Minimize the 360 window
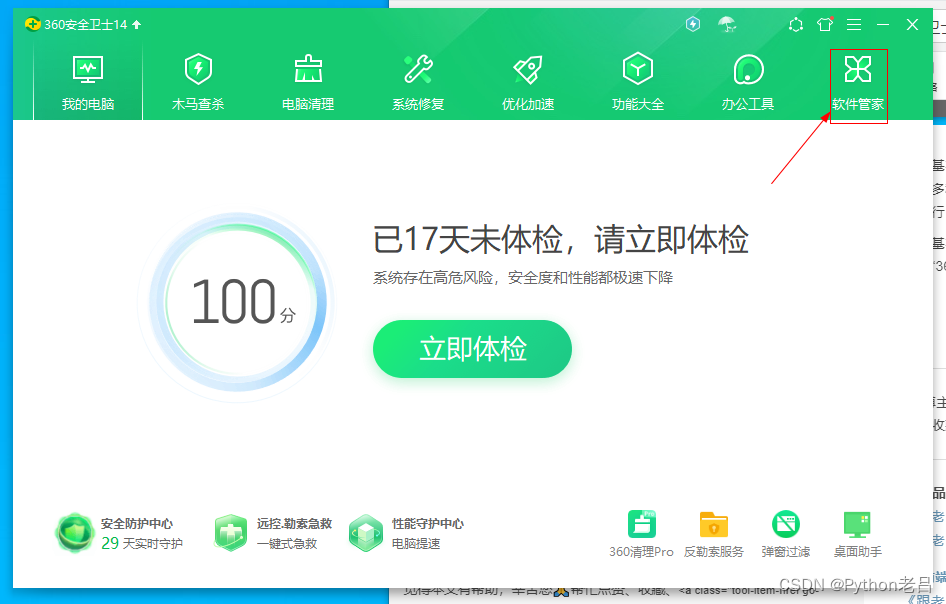Screen dimensions: 946x604 point(883,24)
